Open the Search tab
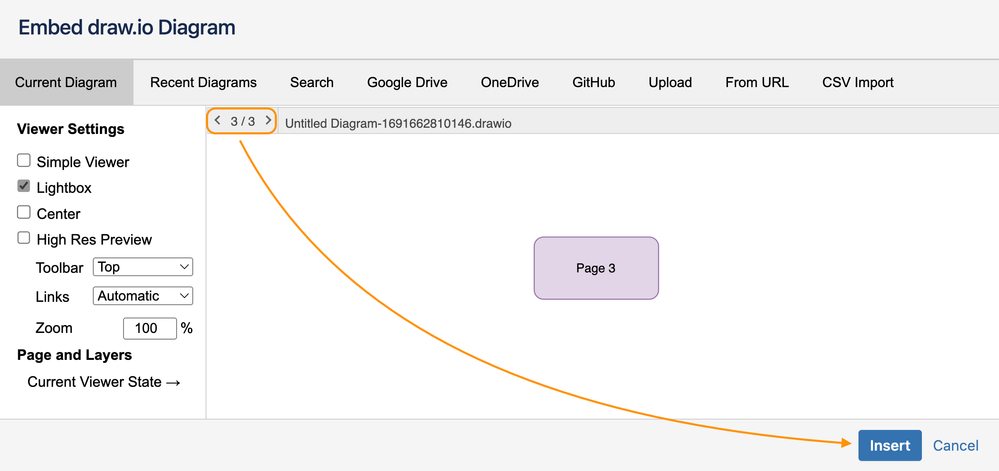This screenshot has width=999, height=471. click(x=312, y=82)
